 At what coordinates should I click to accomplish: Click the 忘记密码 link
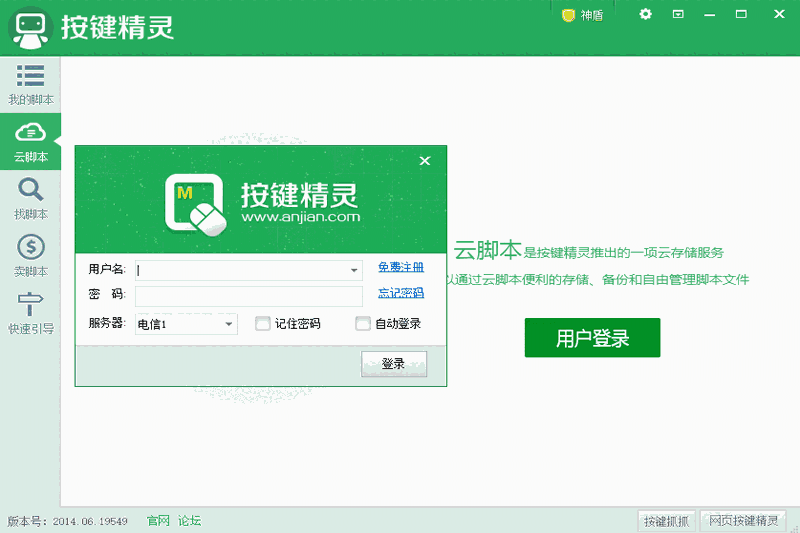click(401, 293)
